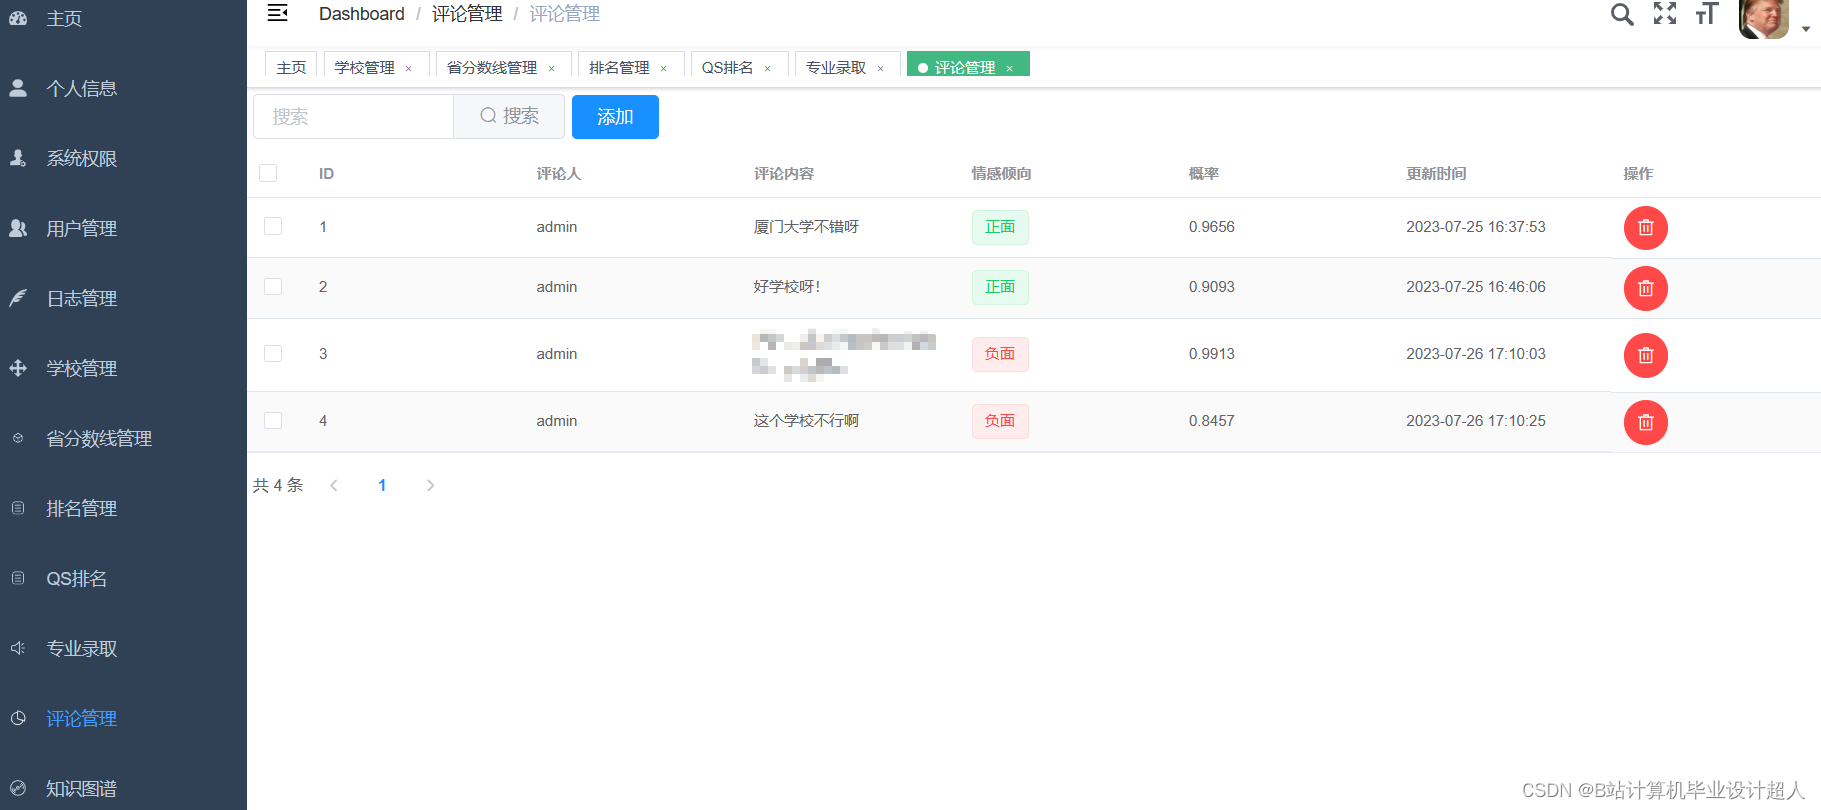Image resolution: width=1821 pixels, height=810 pixels.
Task: Close the 学校管理 tab
Action: 408,68
